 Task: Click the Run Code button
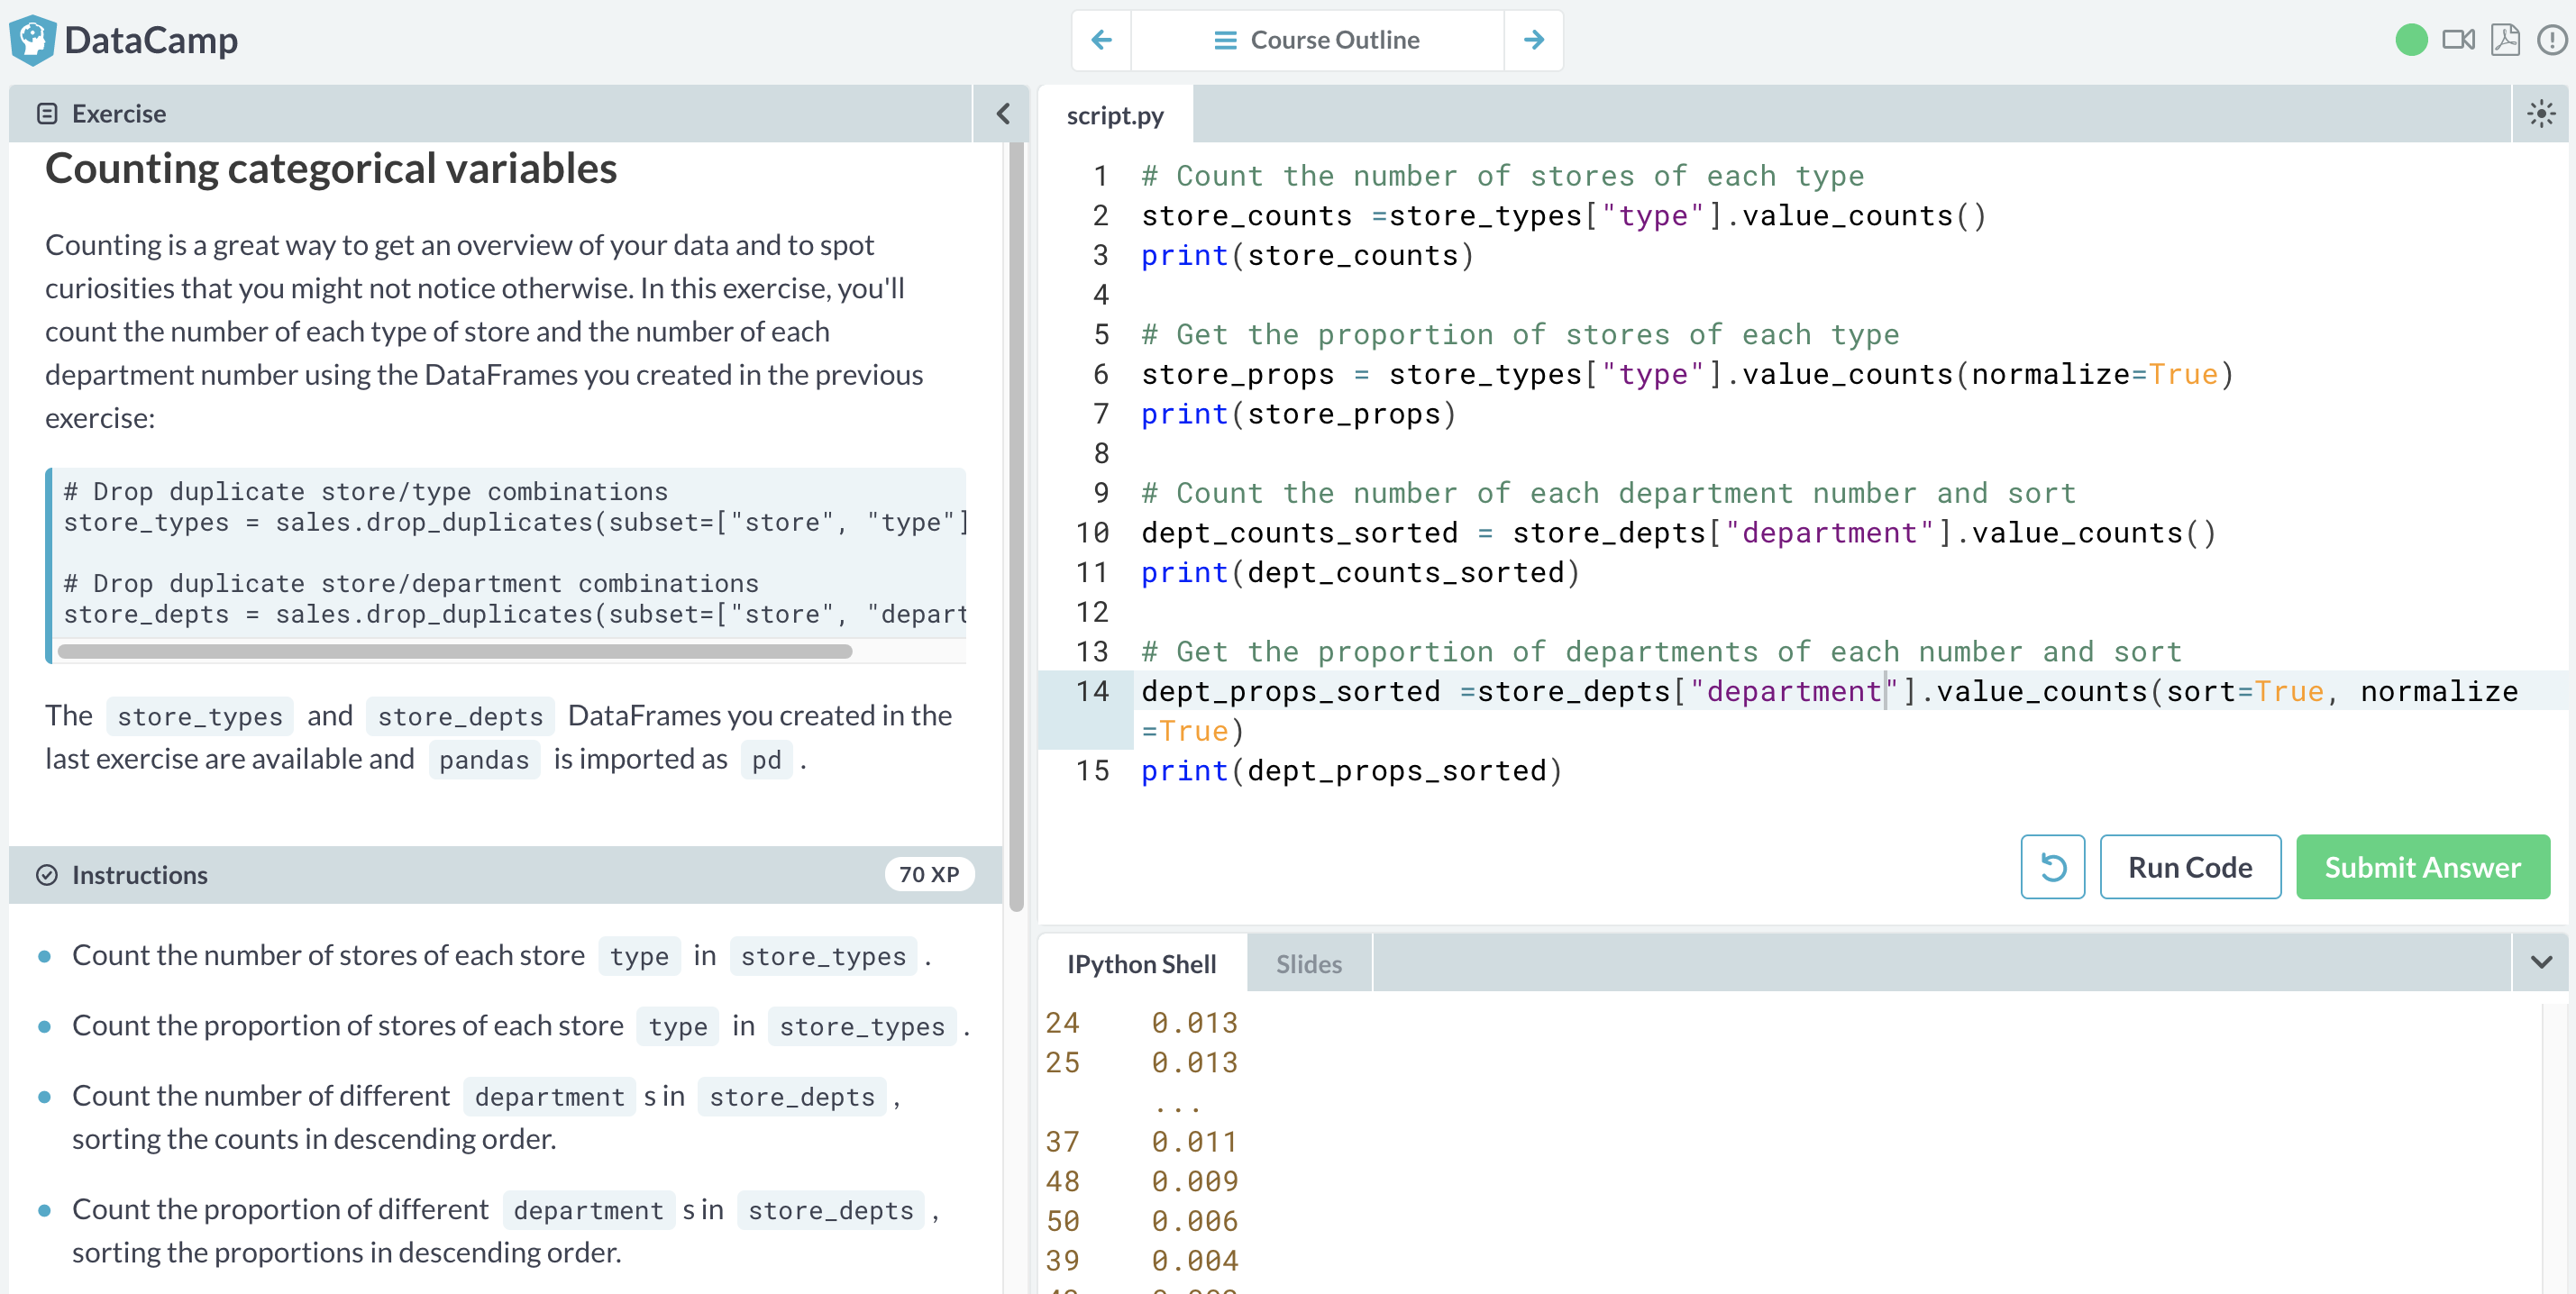pos(2189,867)
